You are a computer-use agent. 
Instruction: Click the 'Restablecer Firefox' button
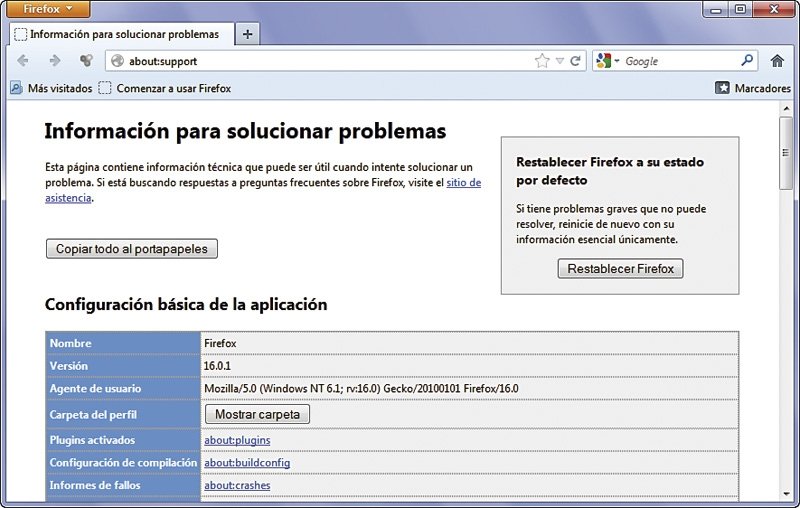pos(620,268)
